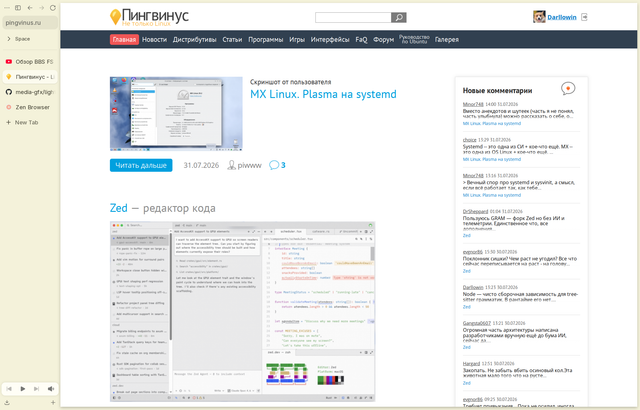Toggle the Zen sidebar panel icon
Screen dimensions: 640x410
[x=18, y=8]
